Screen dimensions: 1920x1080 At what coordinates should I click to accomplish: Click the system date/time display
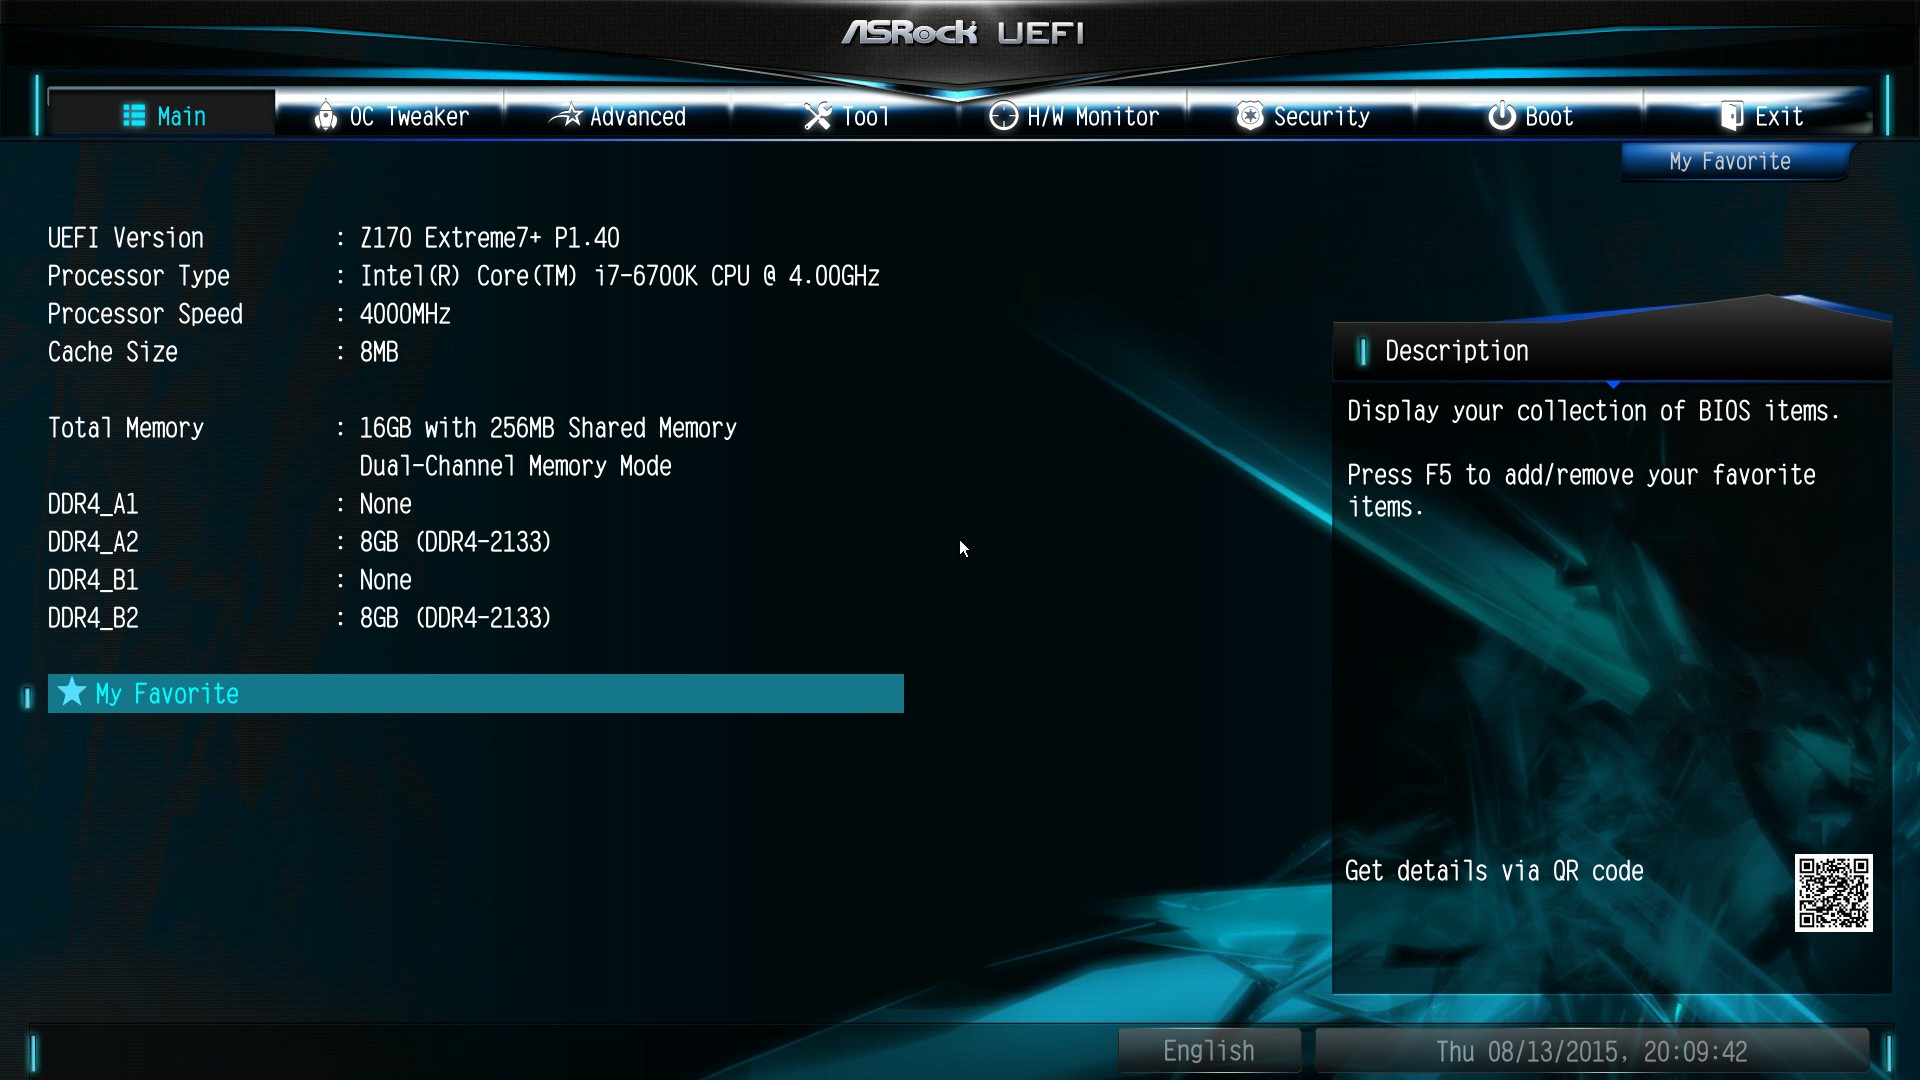(x=1592, y=1051)
